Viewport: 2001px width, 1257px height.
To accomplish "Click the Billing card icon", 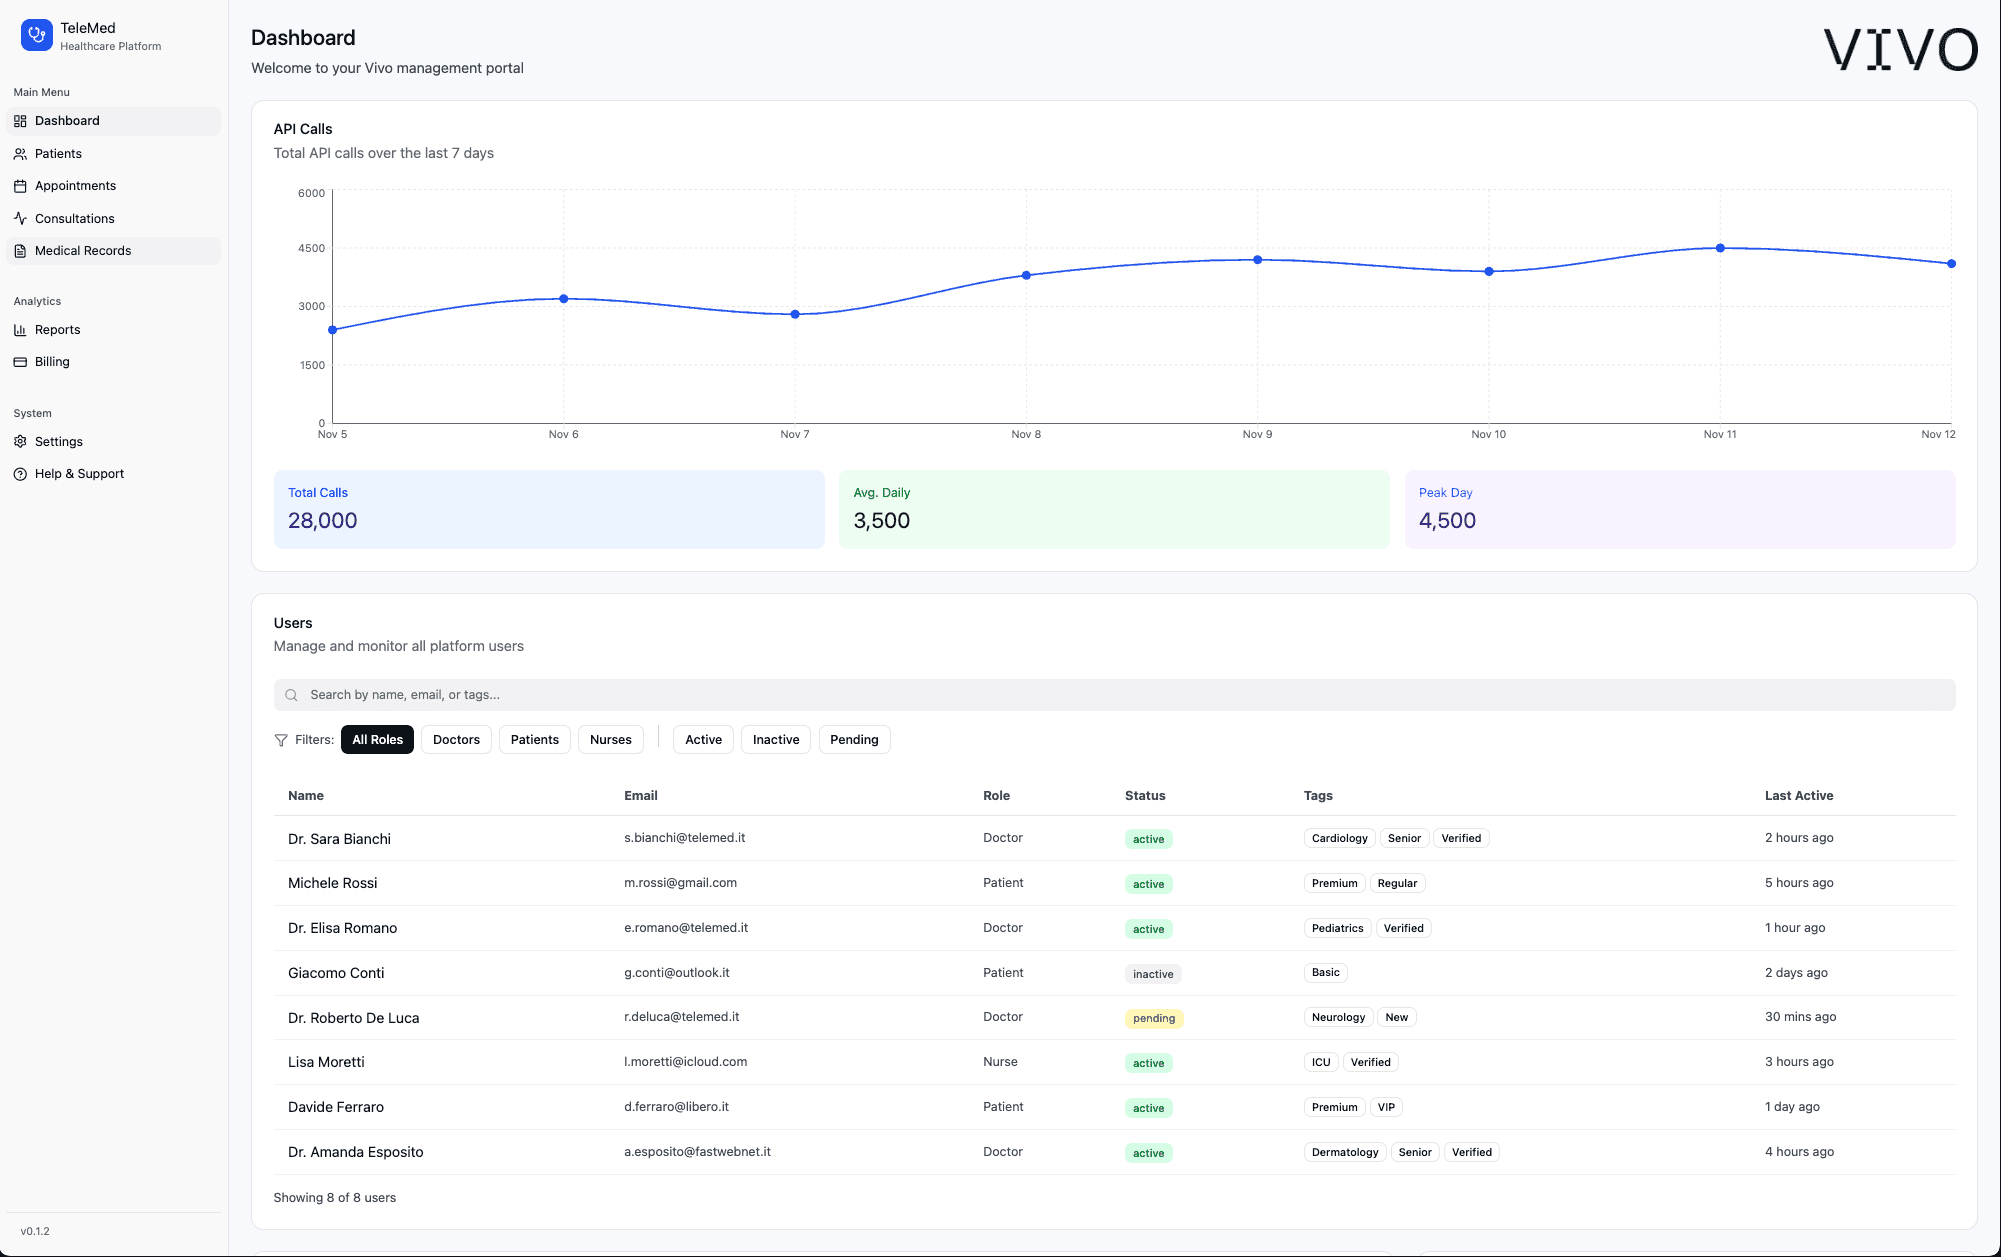I will (21, 361).
